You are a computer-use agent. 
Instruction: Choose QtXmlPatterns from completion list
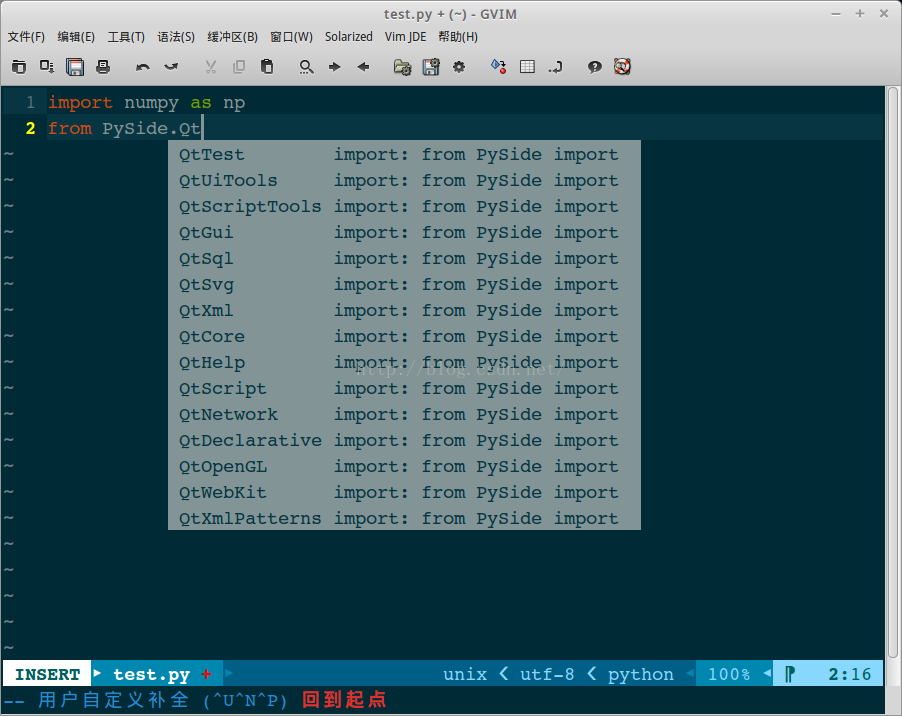coord(404,518)
